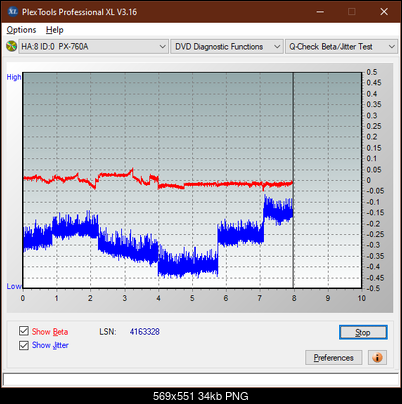
Task: Open the Help menu
Action: (x=55, y=30)
